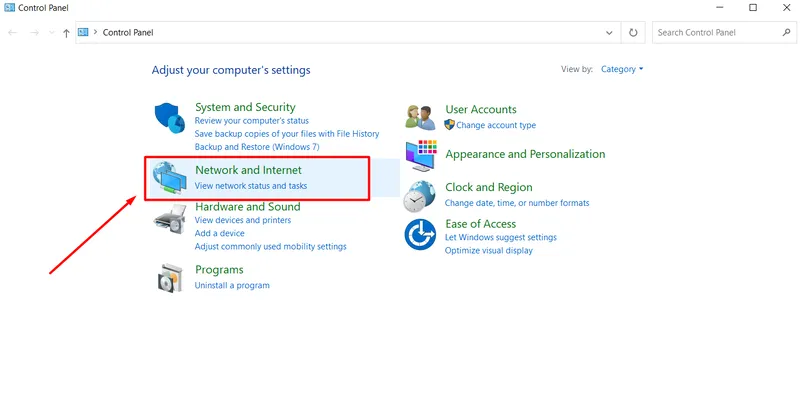Open the Recent locations dropdown arrow
The image size is (800, 417).
[52, 33]
